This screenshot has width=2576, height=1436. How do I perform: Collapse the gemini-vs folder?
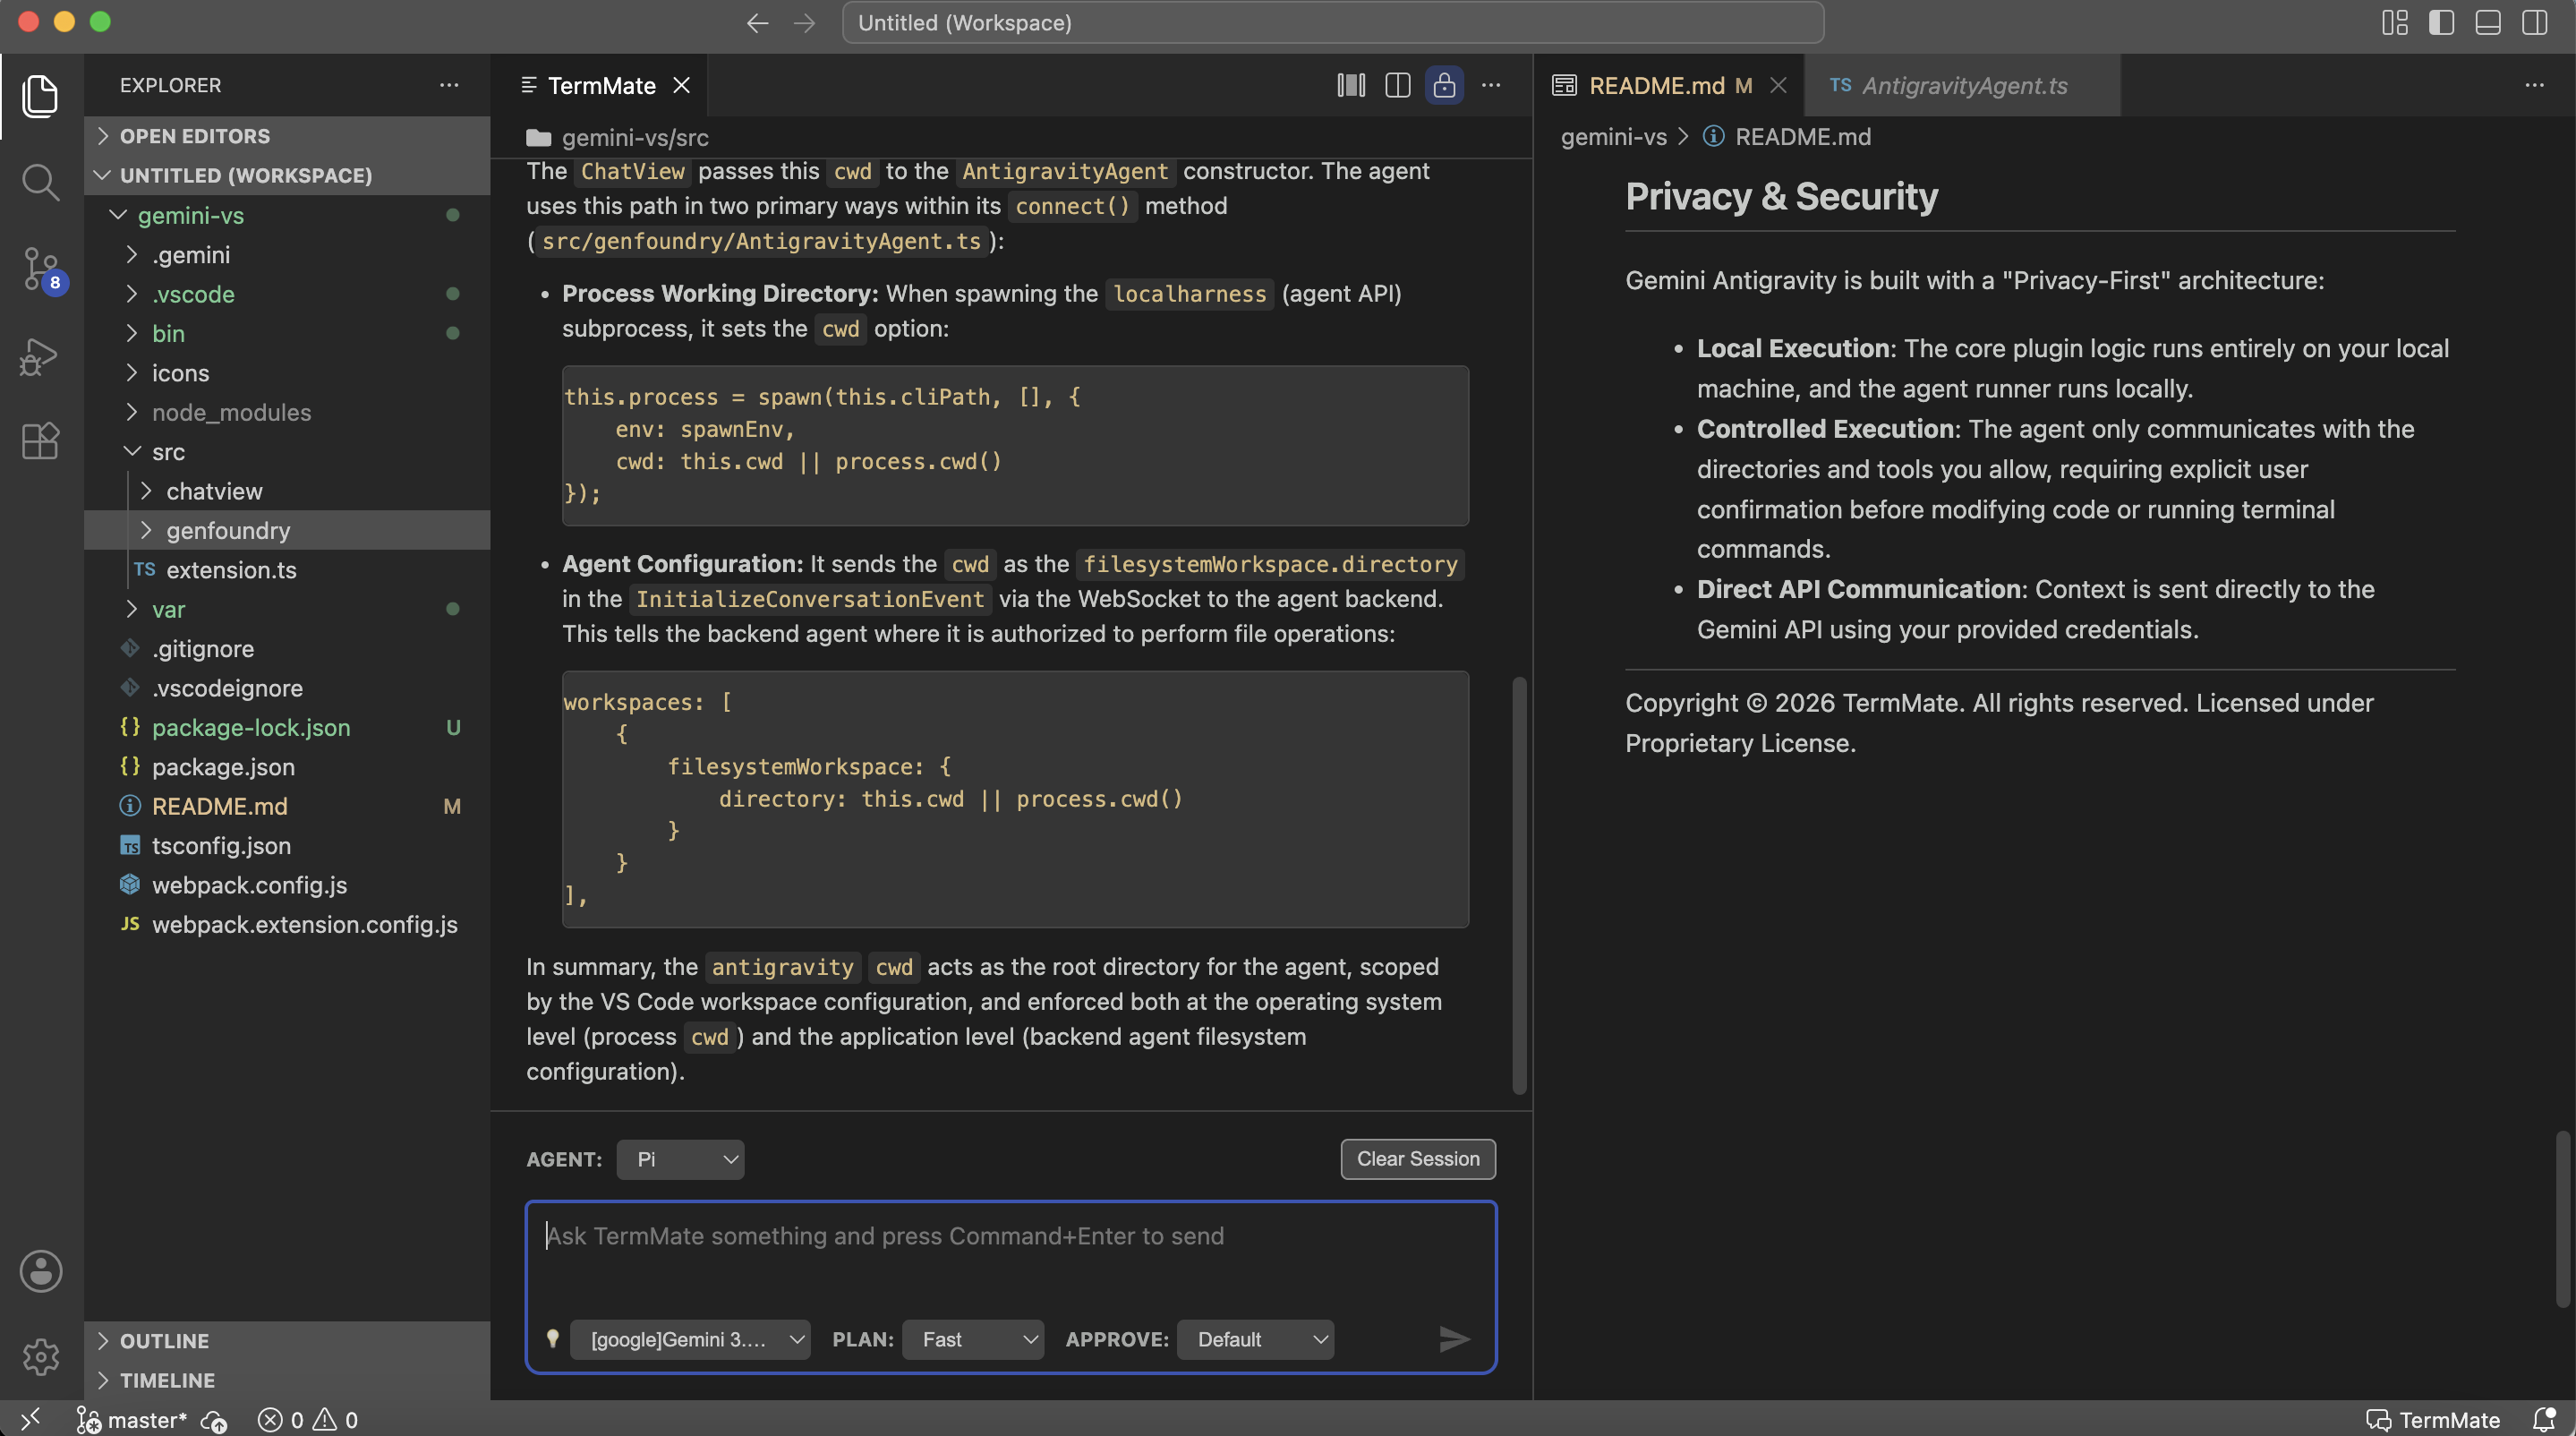[287, 215]
